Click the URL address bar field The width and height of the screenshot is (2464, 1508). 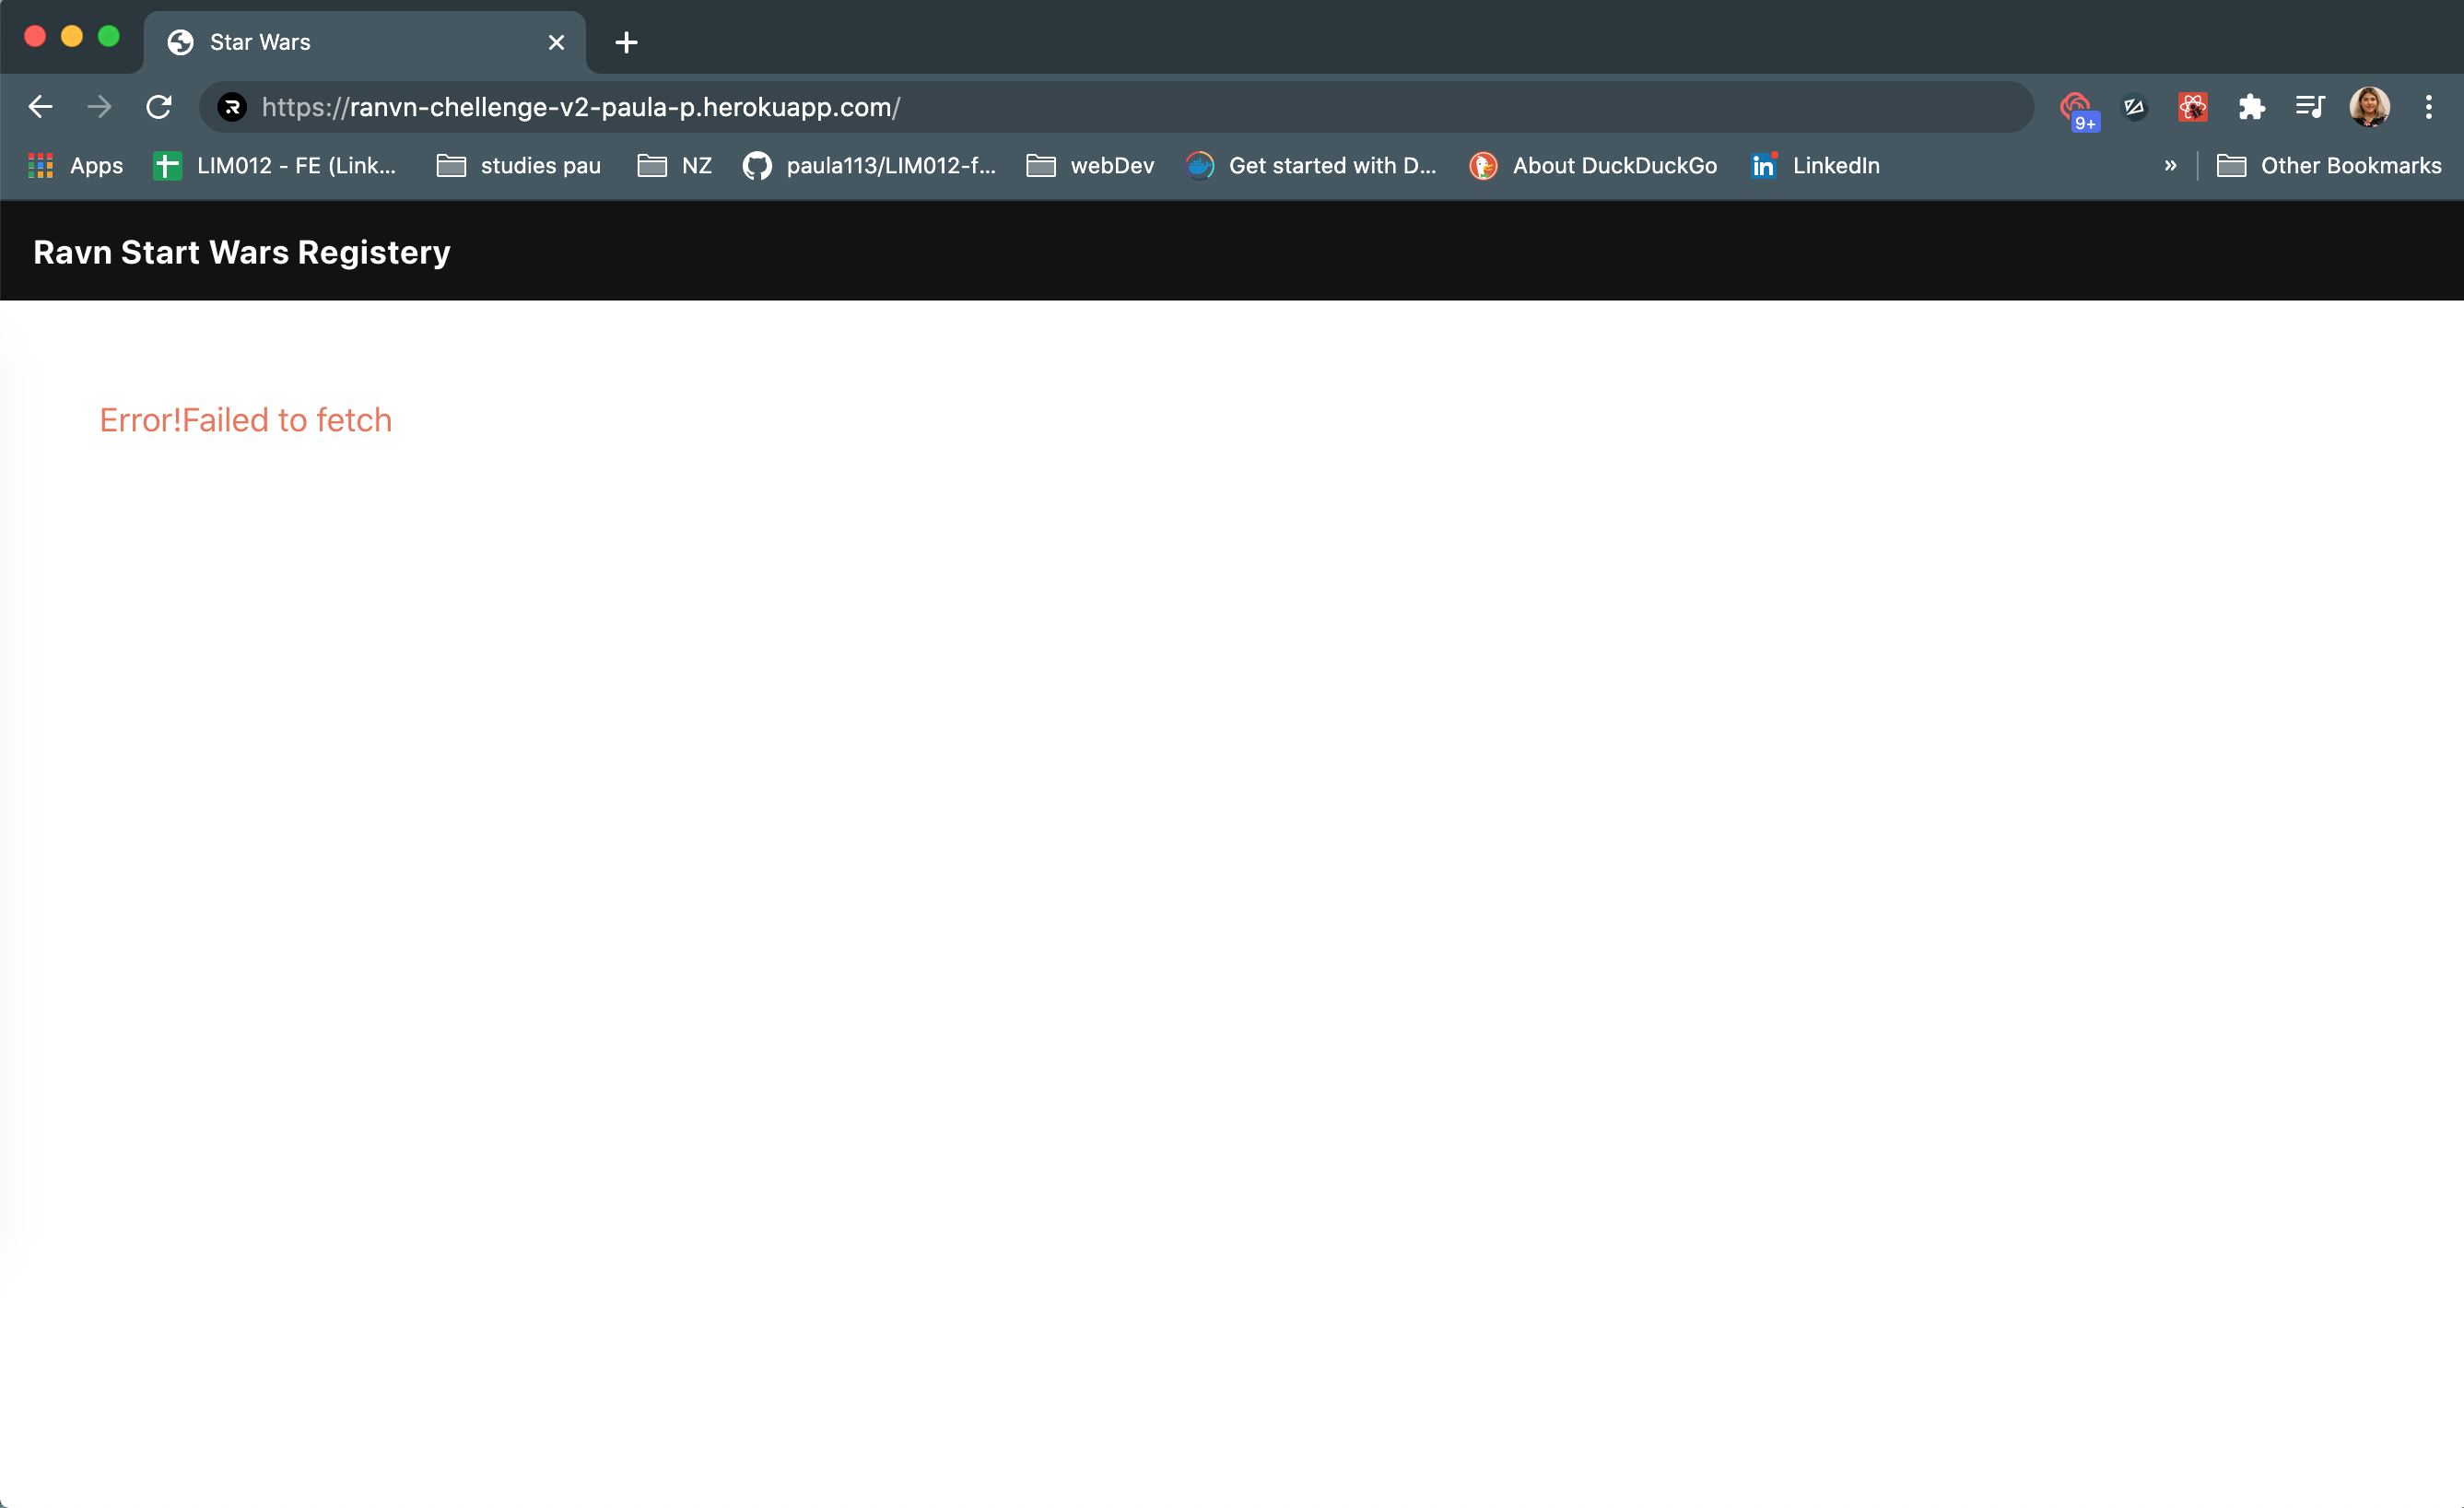1100,107
